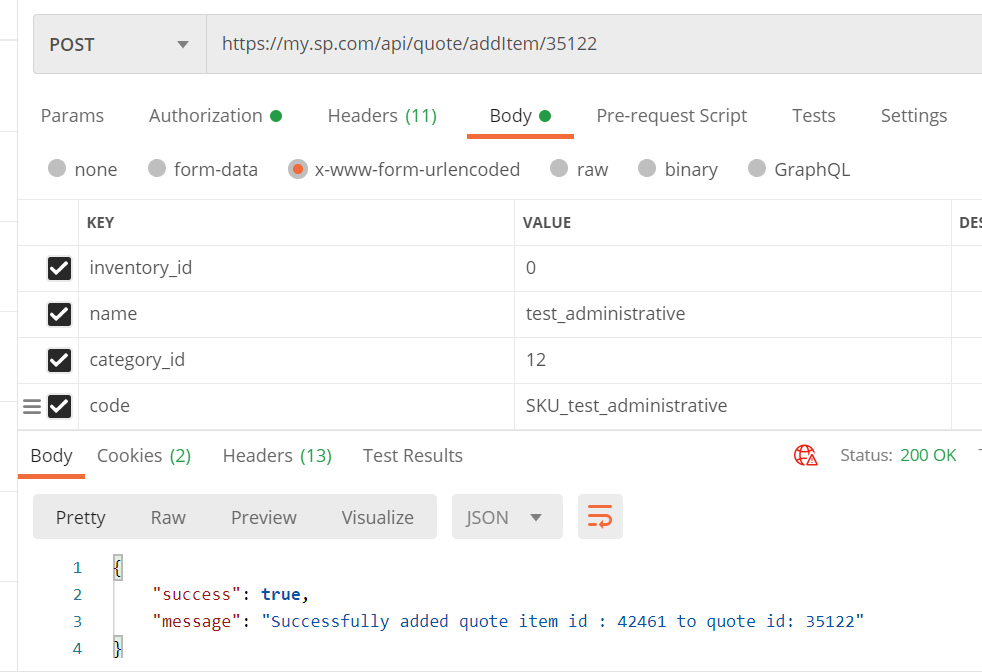Click the request URL input field
The height and width of the screenshot is (672, 982).
(590, 44)
